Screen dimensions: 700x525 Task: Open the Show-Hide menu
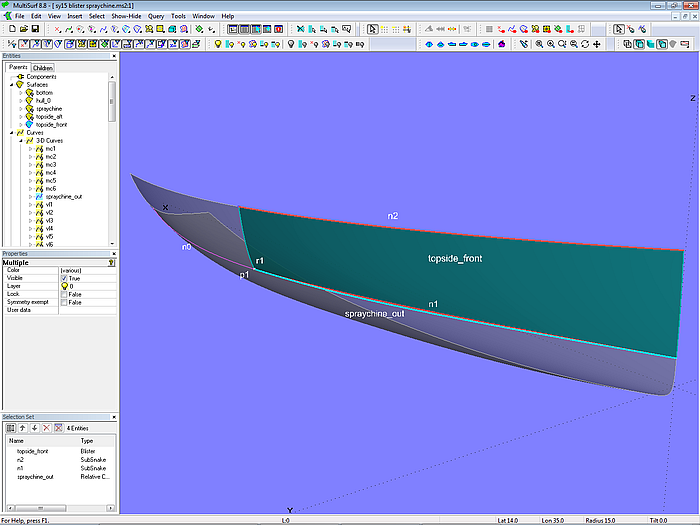tap(126, 17)
